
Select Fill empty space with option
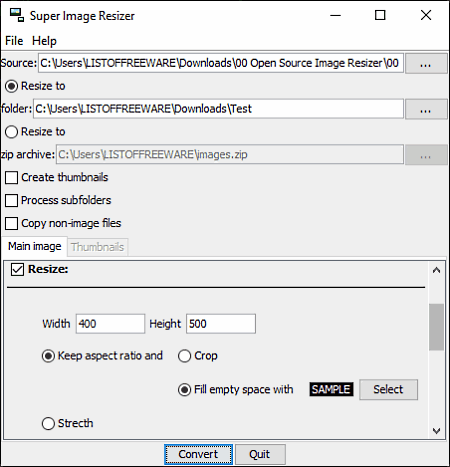tap(184, 390)
